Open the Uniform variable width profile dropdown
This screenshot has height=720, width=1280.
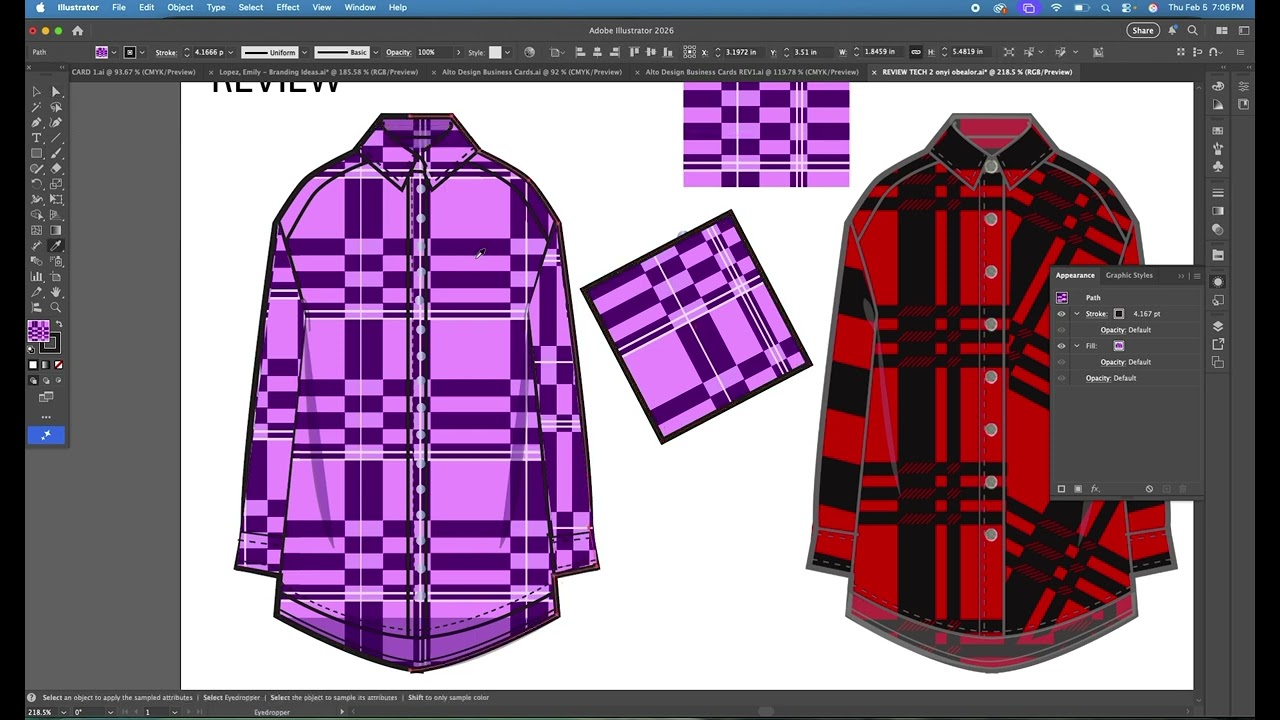coord(303,52)
